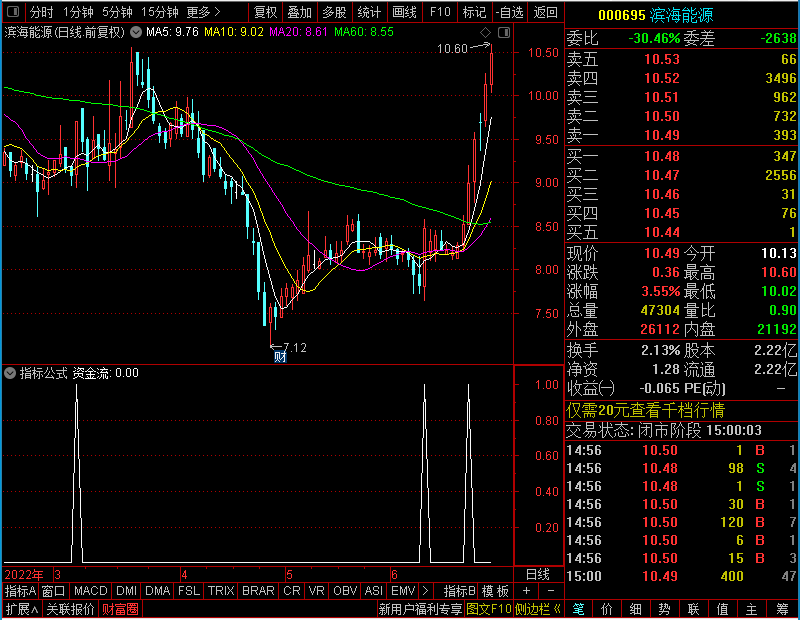Remove stock from 自选 watchlist
The width and height of the screenshot is (800, 620).
pyautogui.click(x=510, y=12)
